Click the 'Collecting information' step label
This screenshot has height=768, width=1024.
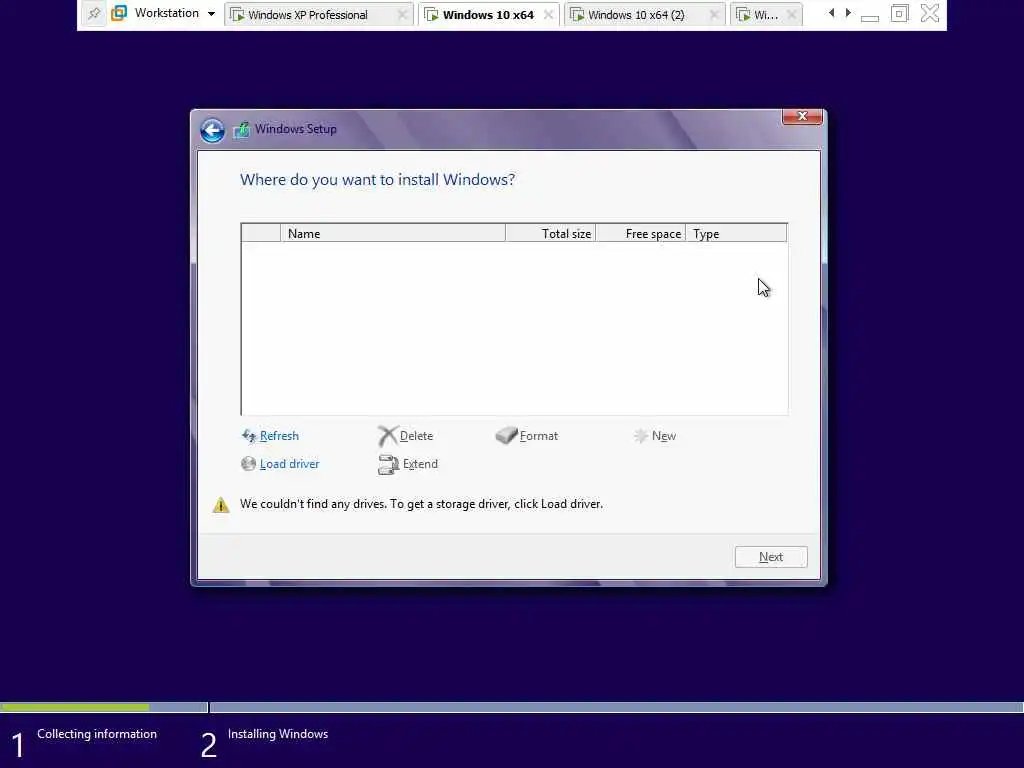(97, 734)
